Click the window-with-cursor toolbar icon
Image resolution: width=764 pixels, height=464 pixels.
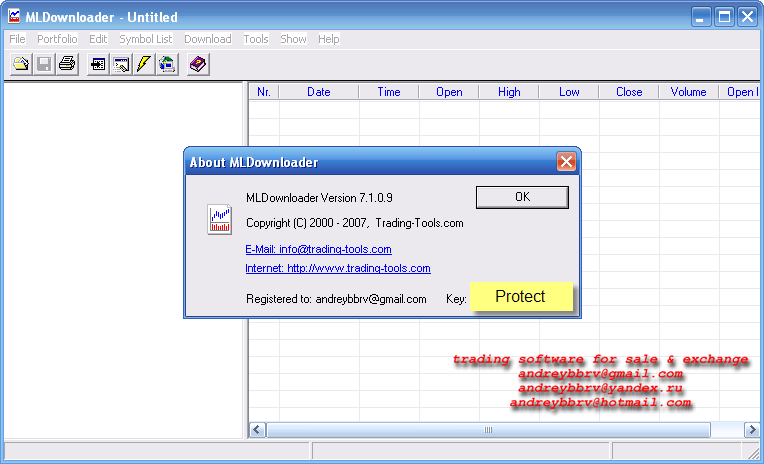coord(121,64)
